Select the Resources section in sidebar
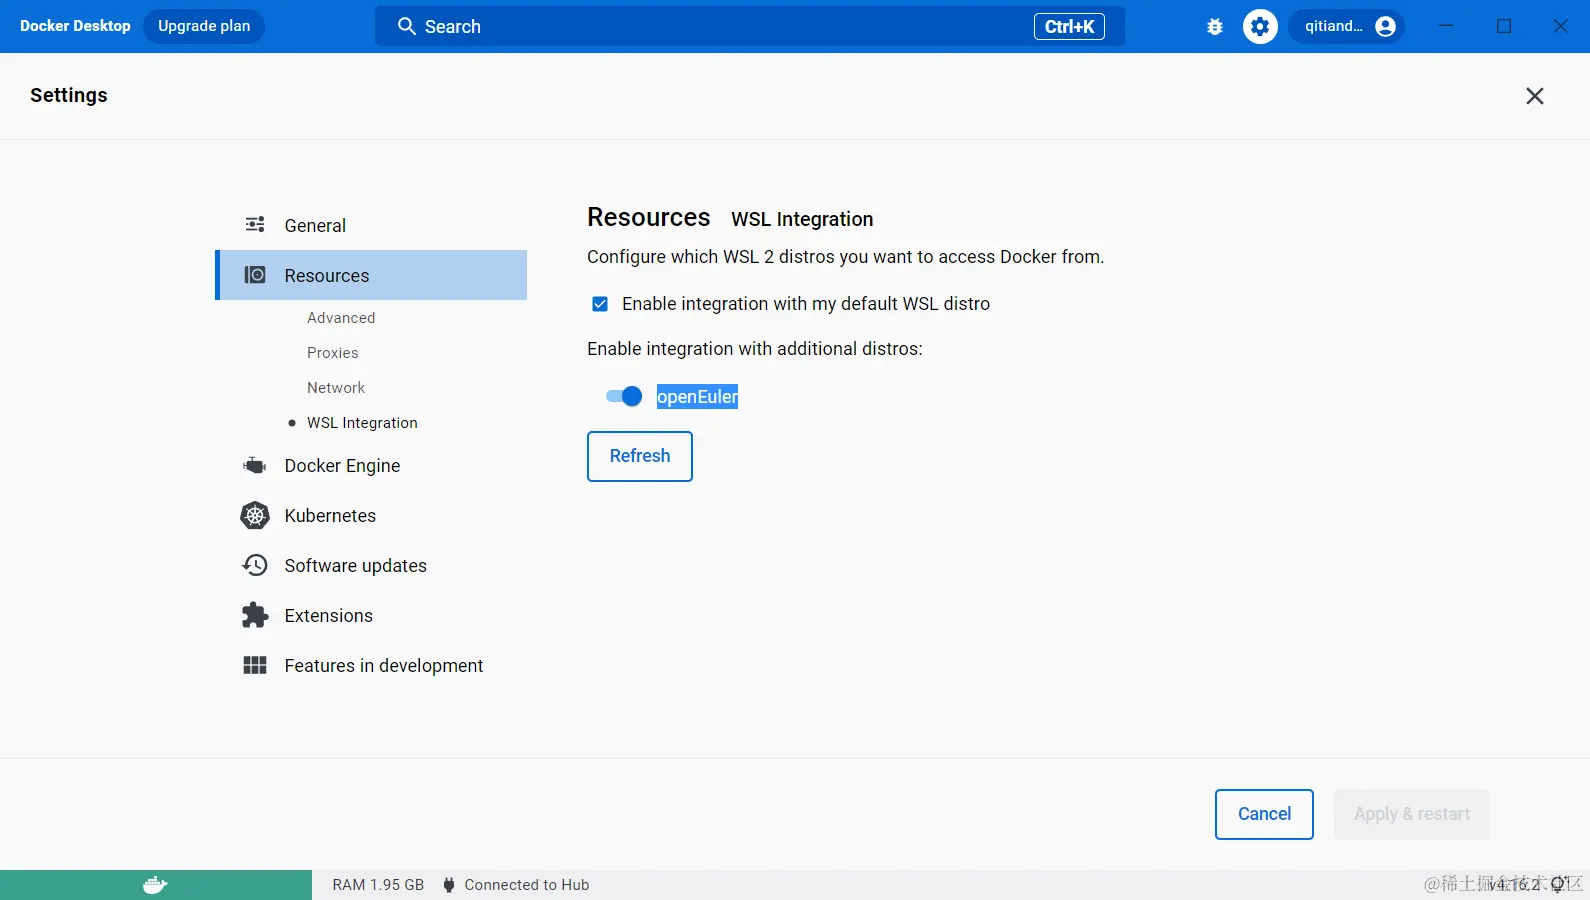 371,275
